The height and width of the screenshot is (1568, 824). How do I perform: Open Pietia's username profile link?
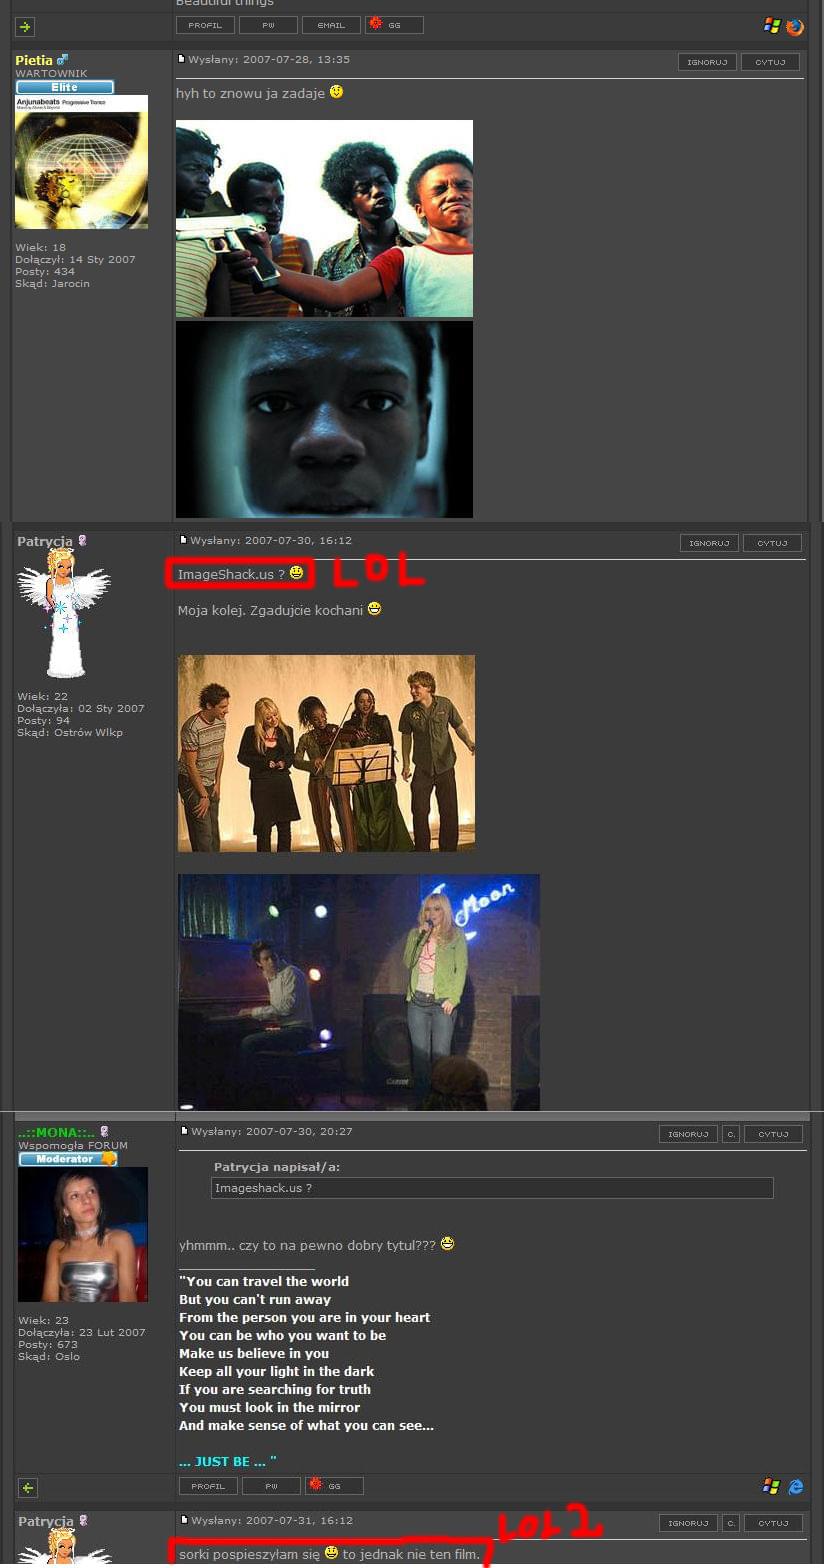pyautogui.click(x=35, y=60)
